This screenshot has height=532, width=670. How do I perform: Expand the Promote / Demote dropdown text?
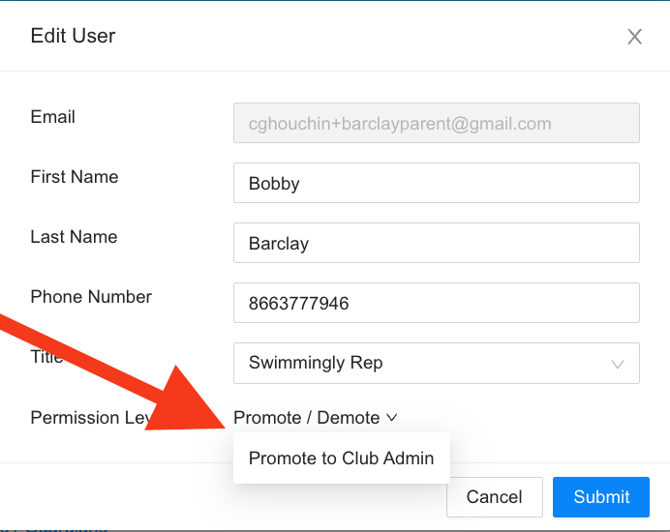click(306, 418)
